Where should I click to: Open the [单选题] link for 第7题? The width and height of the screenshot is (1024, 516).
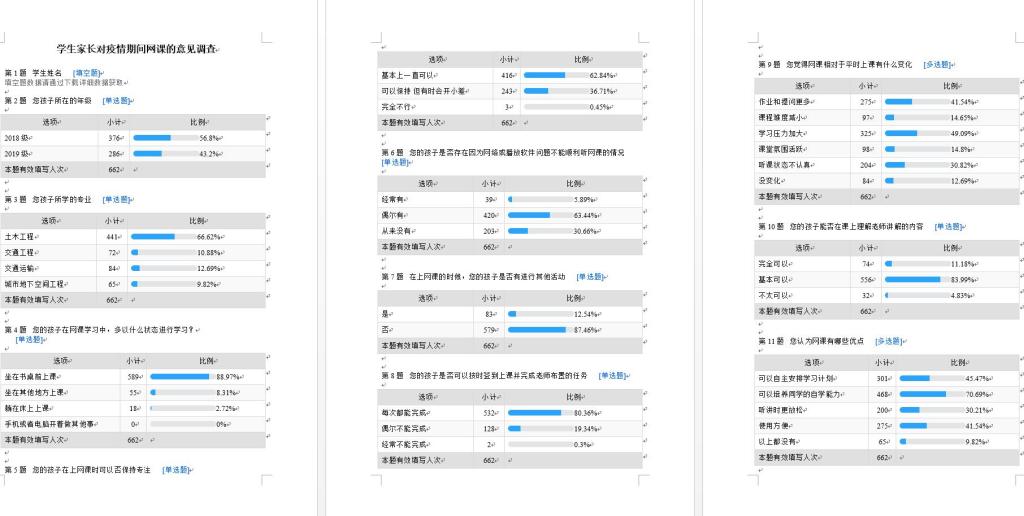(590, 276)
